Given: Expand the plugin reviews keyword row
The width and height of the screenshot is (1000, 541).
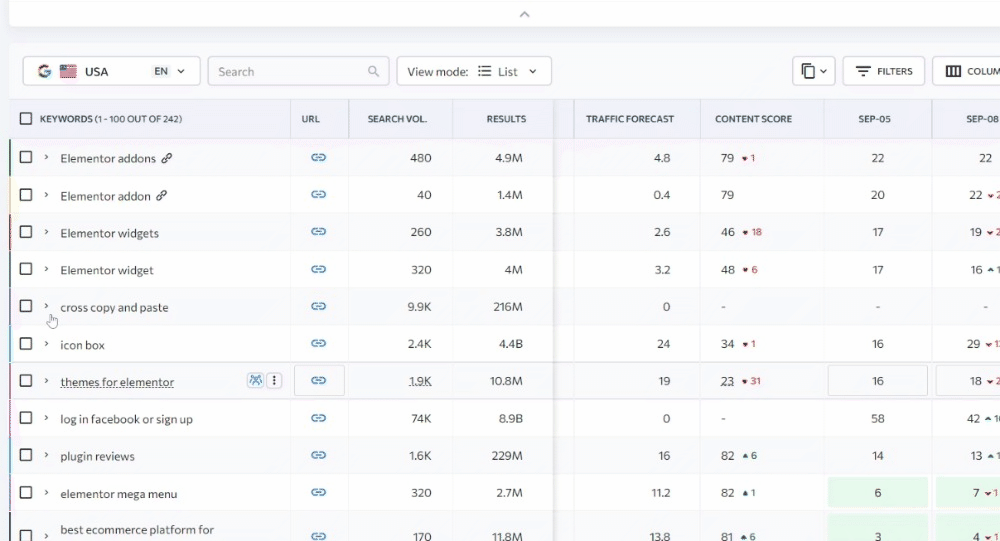Looking at the screenshot, I should click(x=46, y=455).
